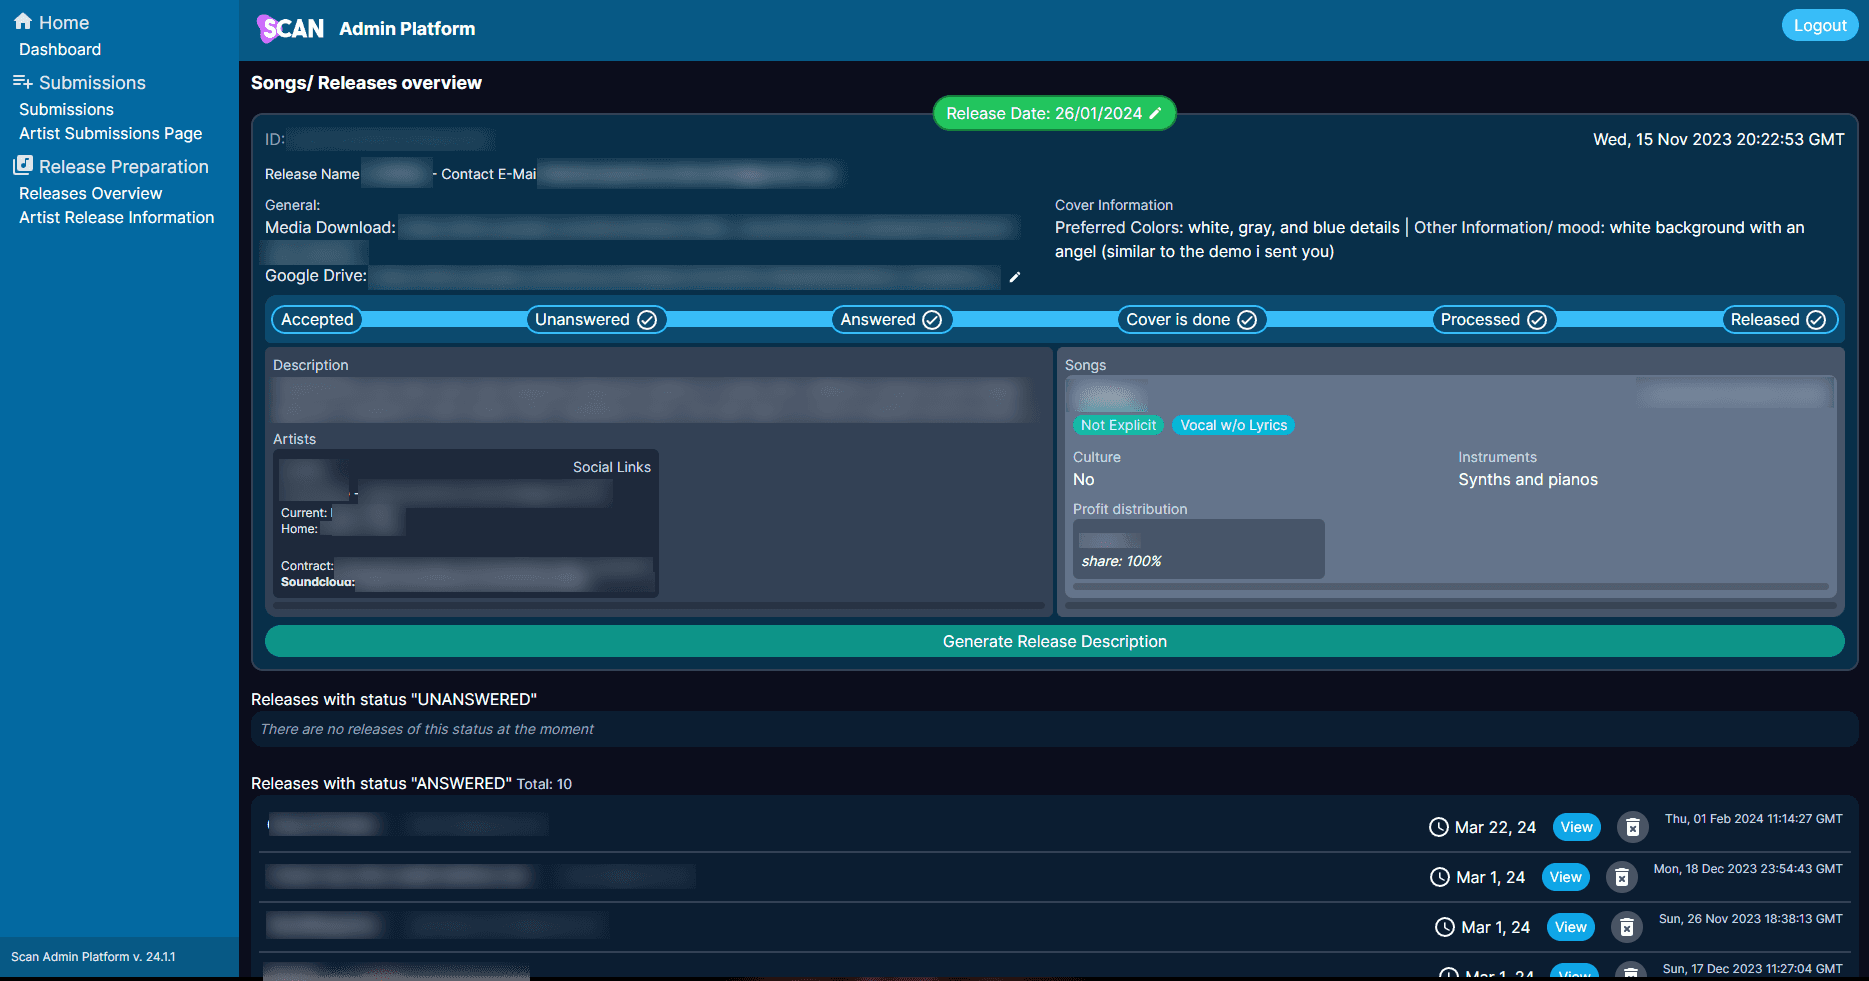This screenshot has width=1869, height=981.
Task: Click checkmark icon on Processed status
Action: pyautogui.click(x=1537, y=320)
